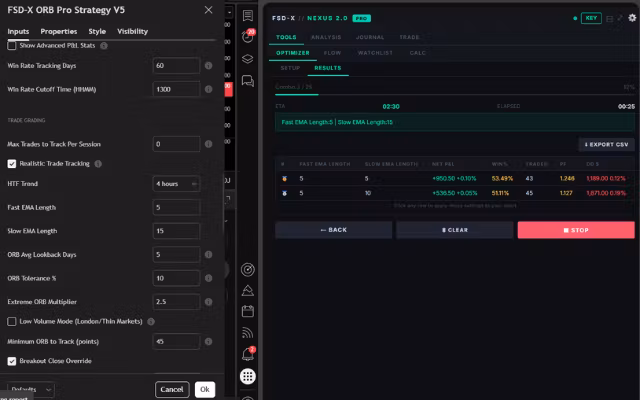This screenshot has width=640, height=400.
Task: Open the calendar sidebar icon
Action: click(247, 311)
